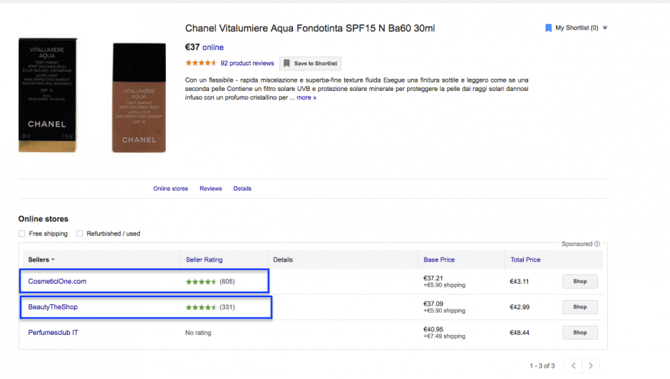Screen dimensions: 670x379
Task: Open the 92 product reviews link
Action: point(247,63)
